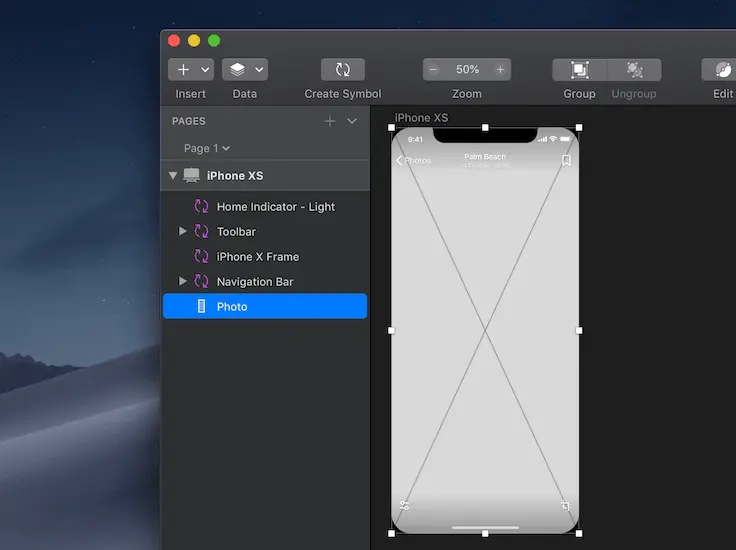Click the iPhone X Frame symbol icon
736x550 pixels.
pyautogui.click(x=201, y=256)
